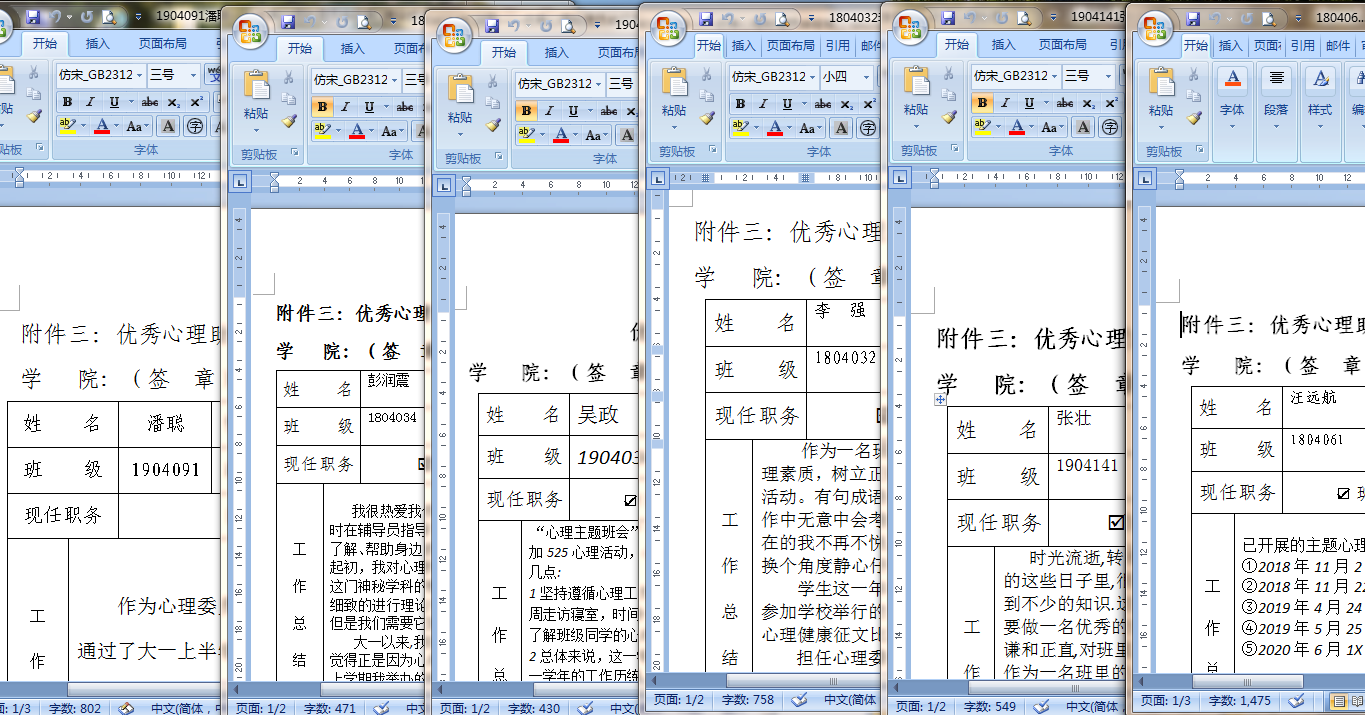Click 粘贴 label button in 张壮 window
Screen dimensions: 1365x715
(917, 110)
